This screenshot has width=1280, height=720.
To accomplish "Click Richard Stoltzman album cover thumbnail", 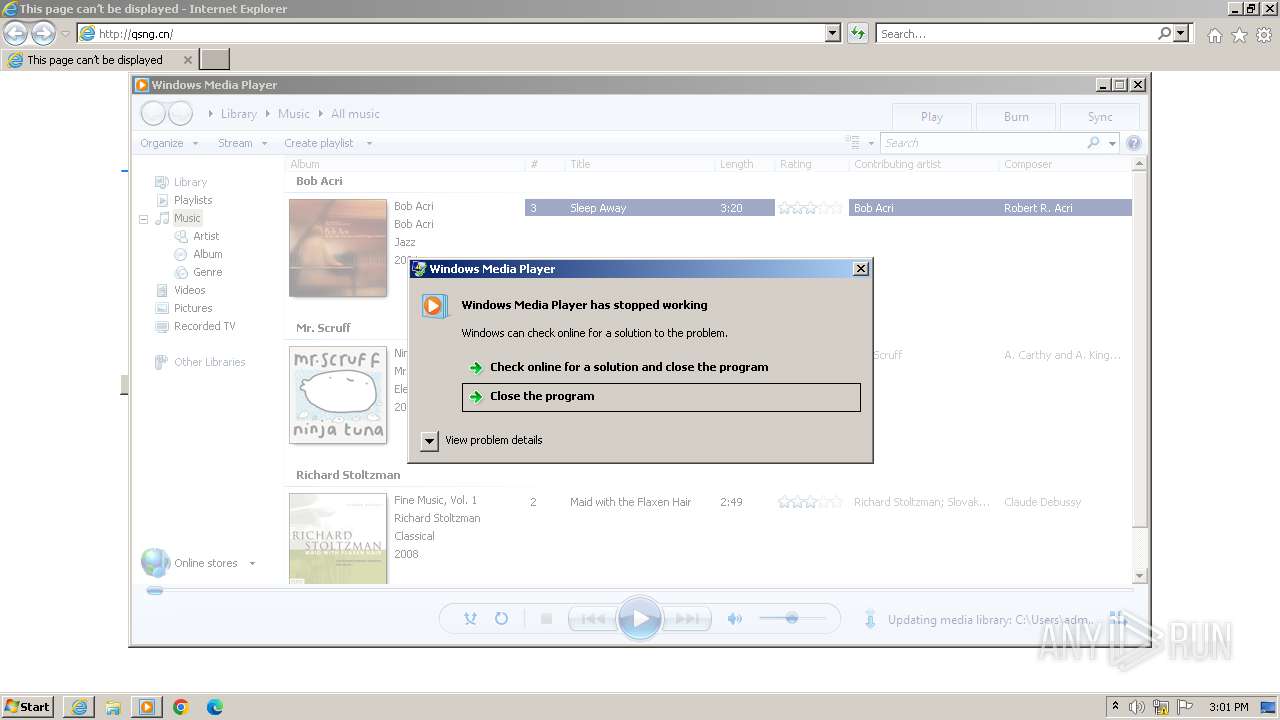I will [338, 538].
